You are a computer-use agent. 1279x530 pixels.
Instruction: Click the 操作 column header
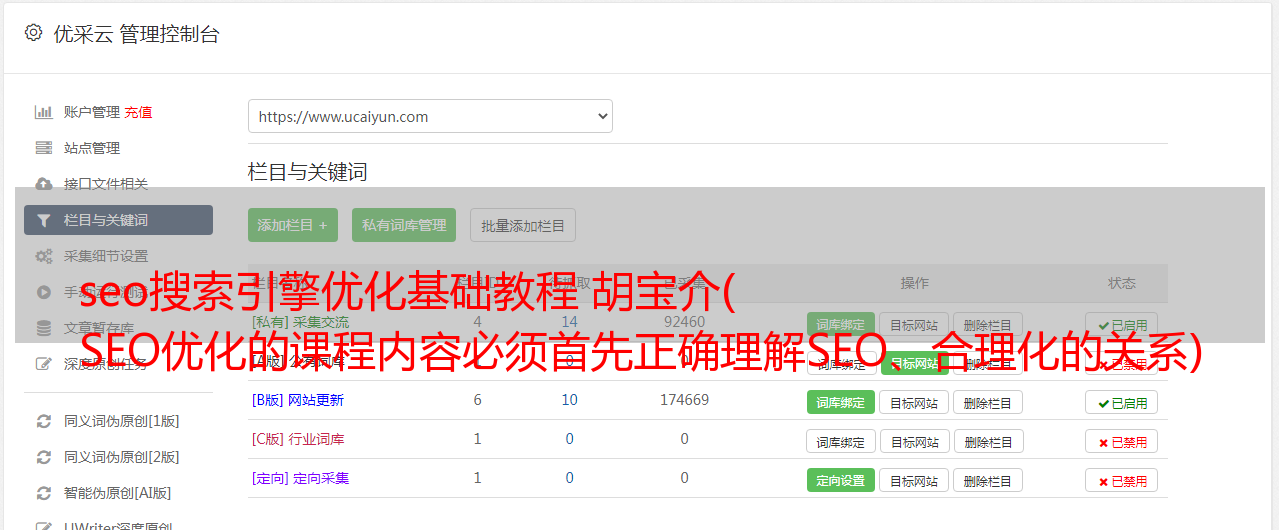(914, 283)
